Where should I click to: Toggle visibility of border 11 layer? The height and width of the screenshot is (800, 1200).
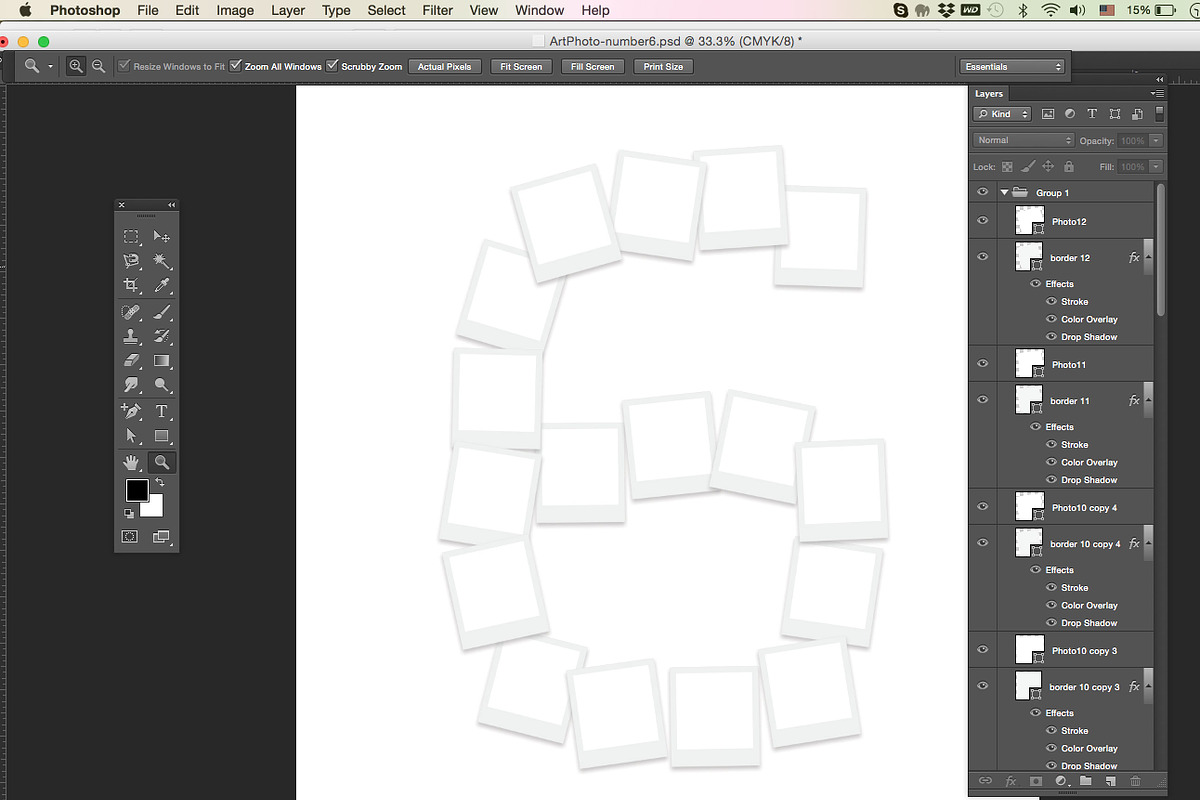tap(983, 400)
